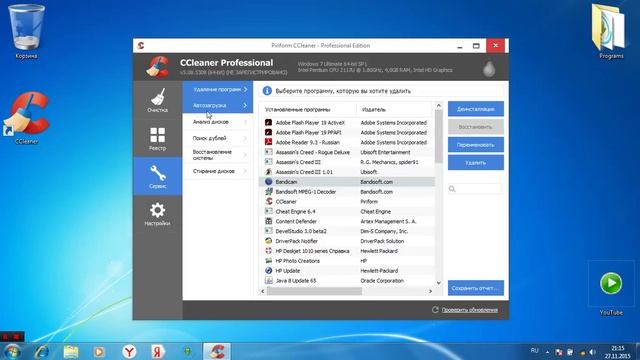
Task: Open the Анализ дисков tab
Action: (218, 122)
